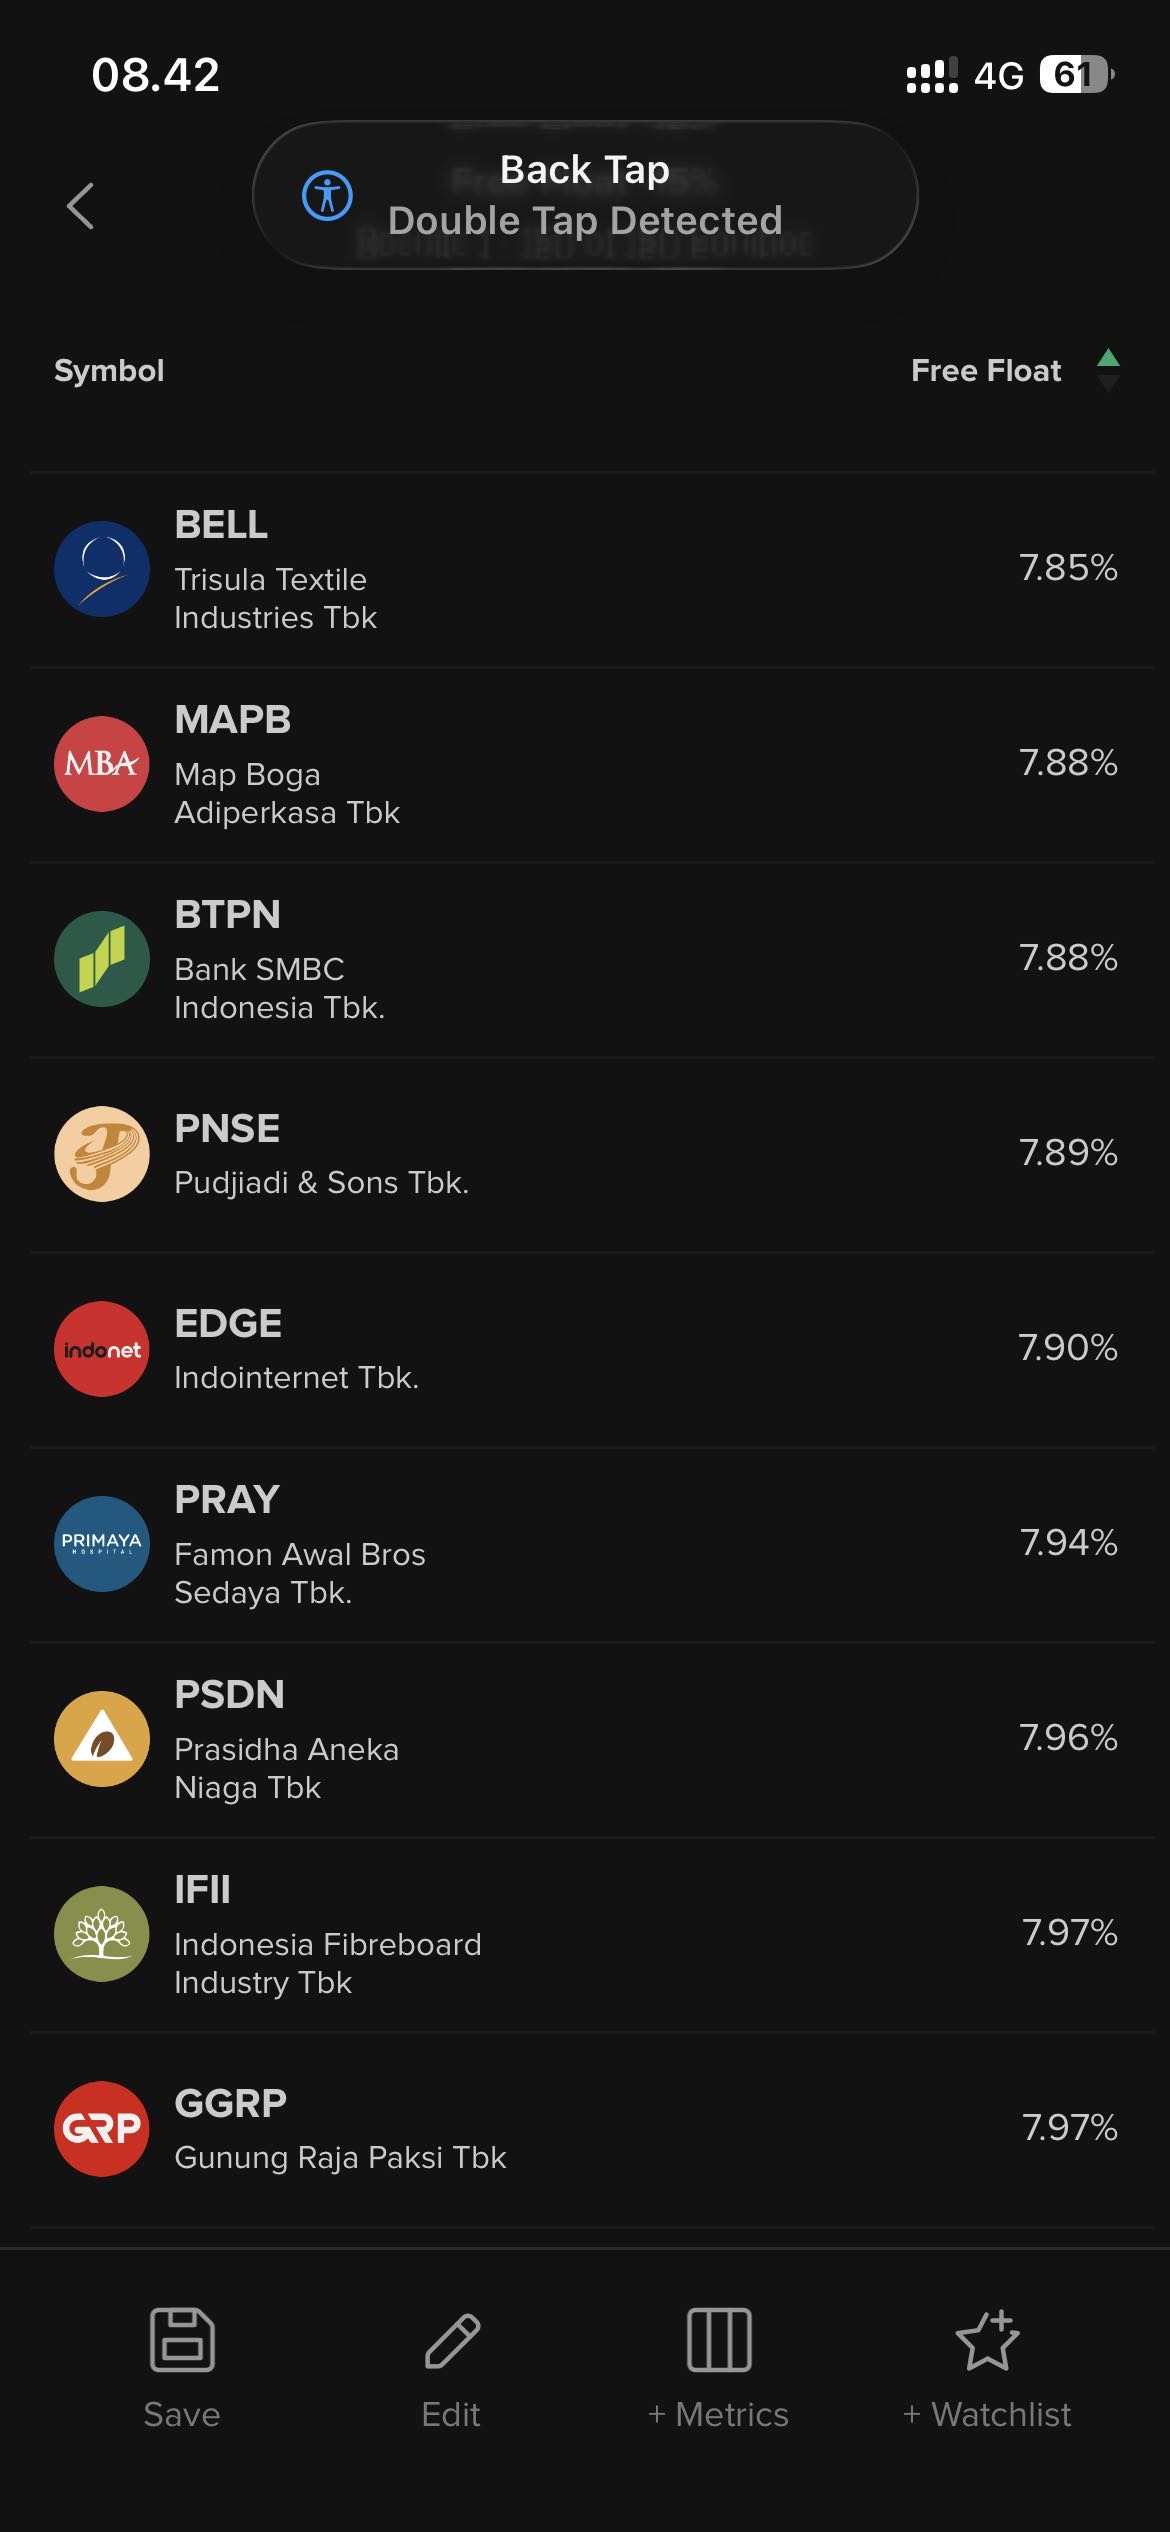Tap the accessibility icon in the banner

[327, 195]
